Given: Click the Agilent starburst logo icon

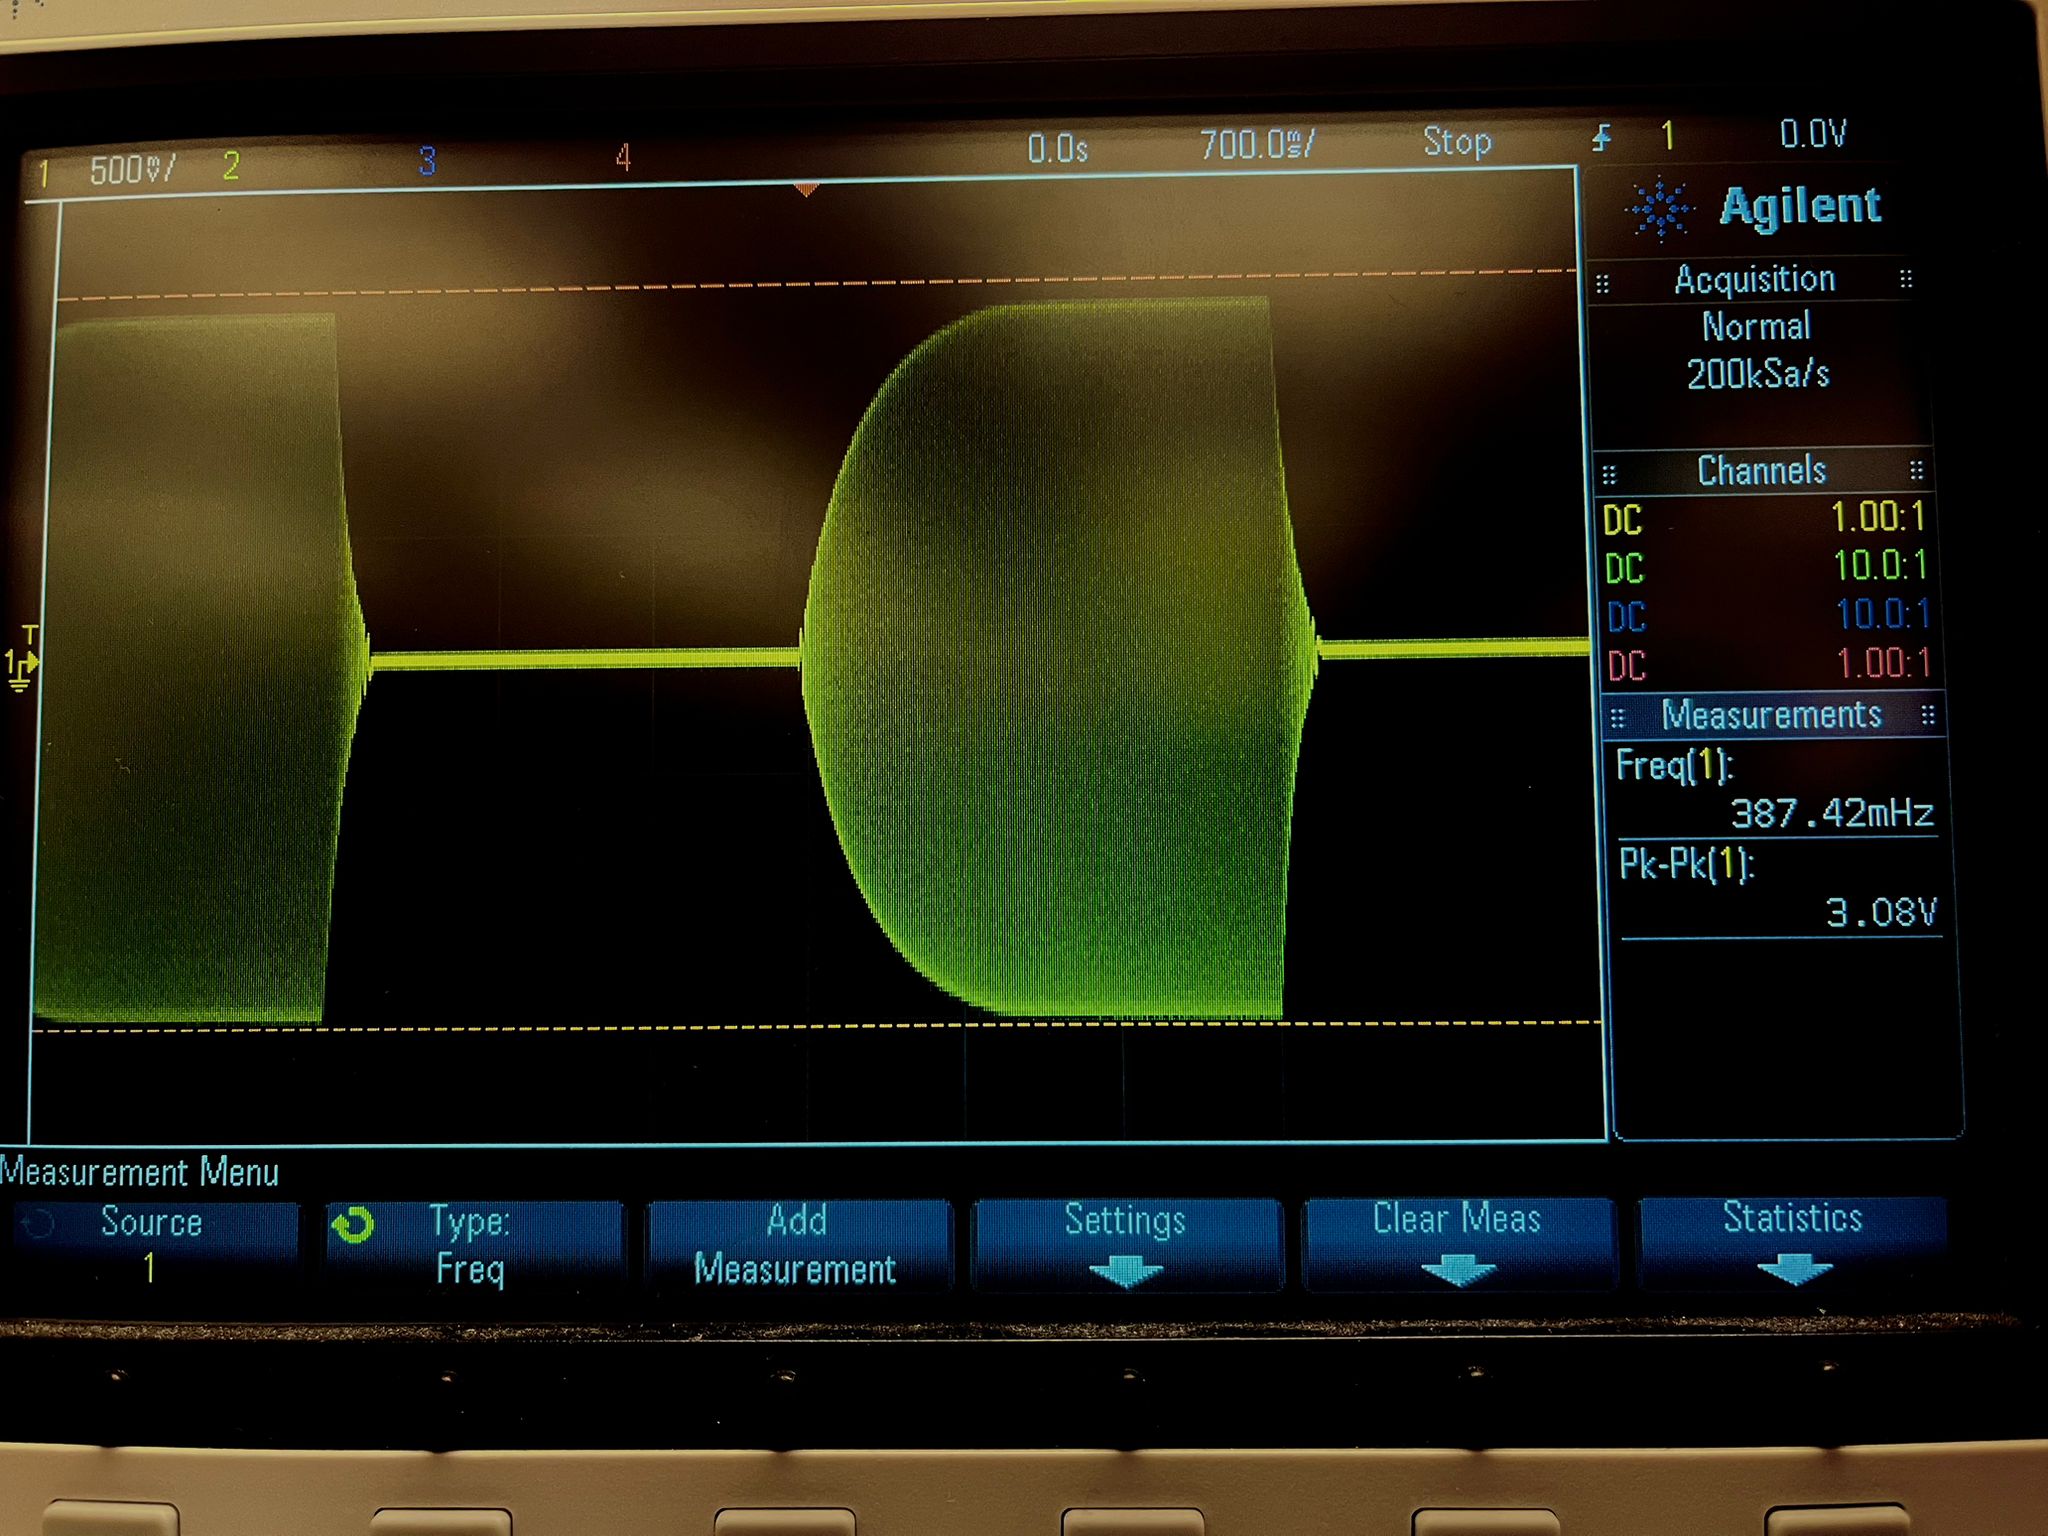Looking at the screenshot, I should pos(1661,210).
